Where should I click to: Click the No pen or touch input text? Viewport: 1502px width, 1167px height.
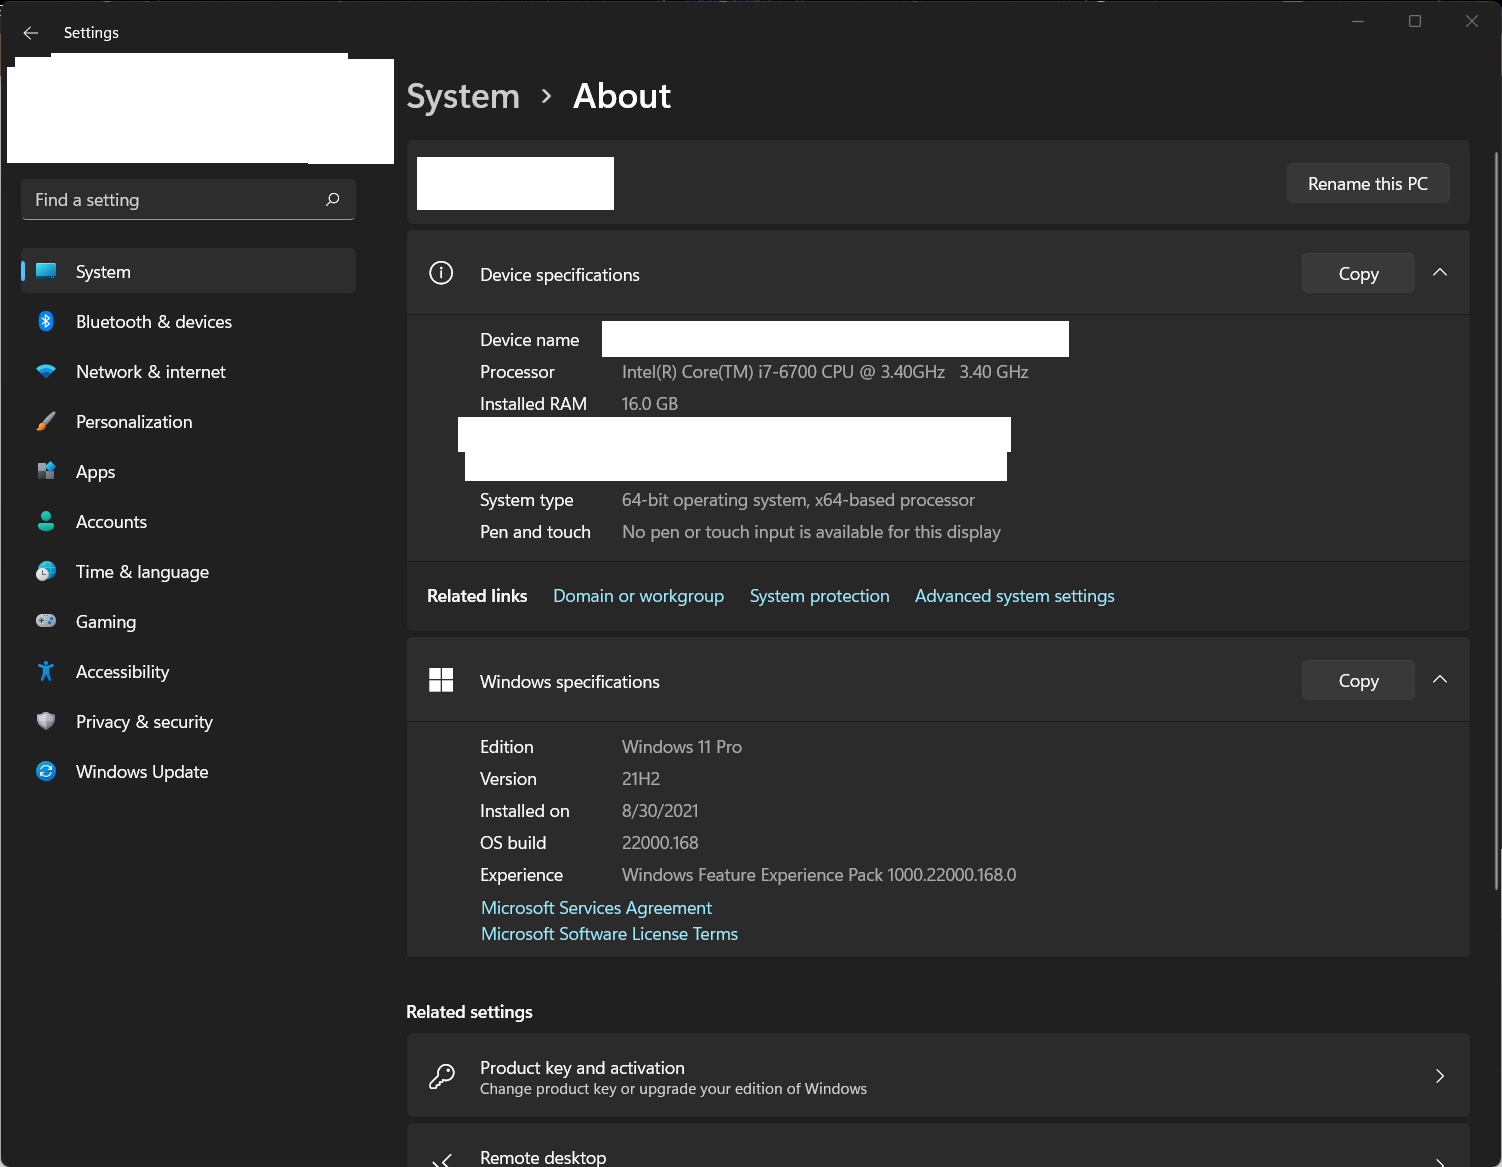(x=811, y=532)
